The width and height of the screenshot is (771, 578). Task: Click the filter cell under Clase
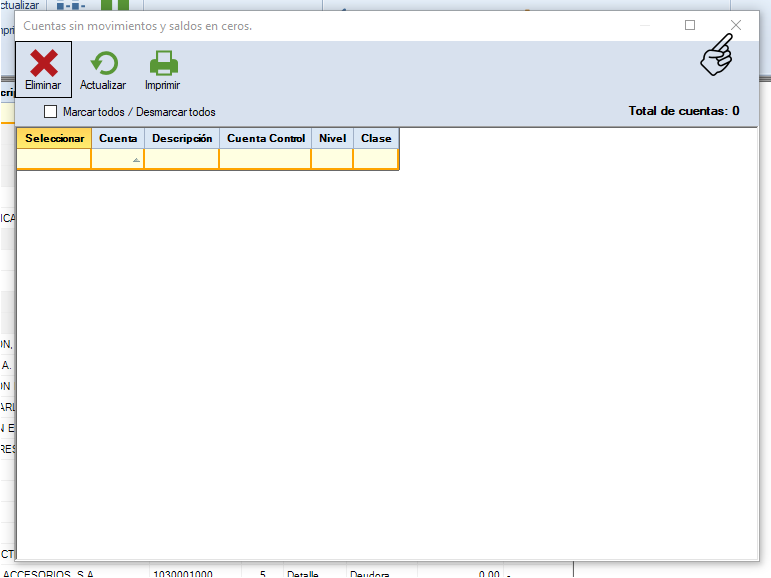pyautogui.click(x=376, y=159)
